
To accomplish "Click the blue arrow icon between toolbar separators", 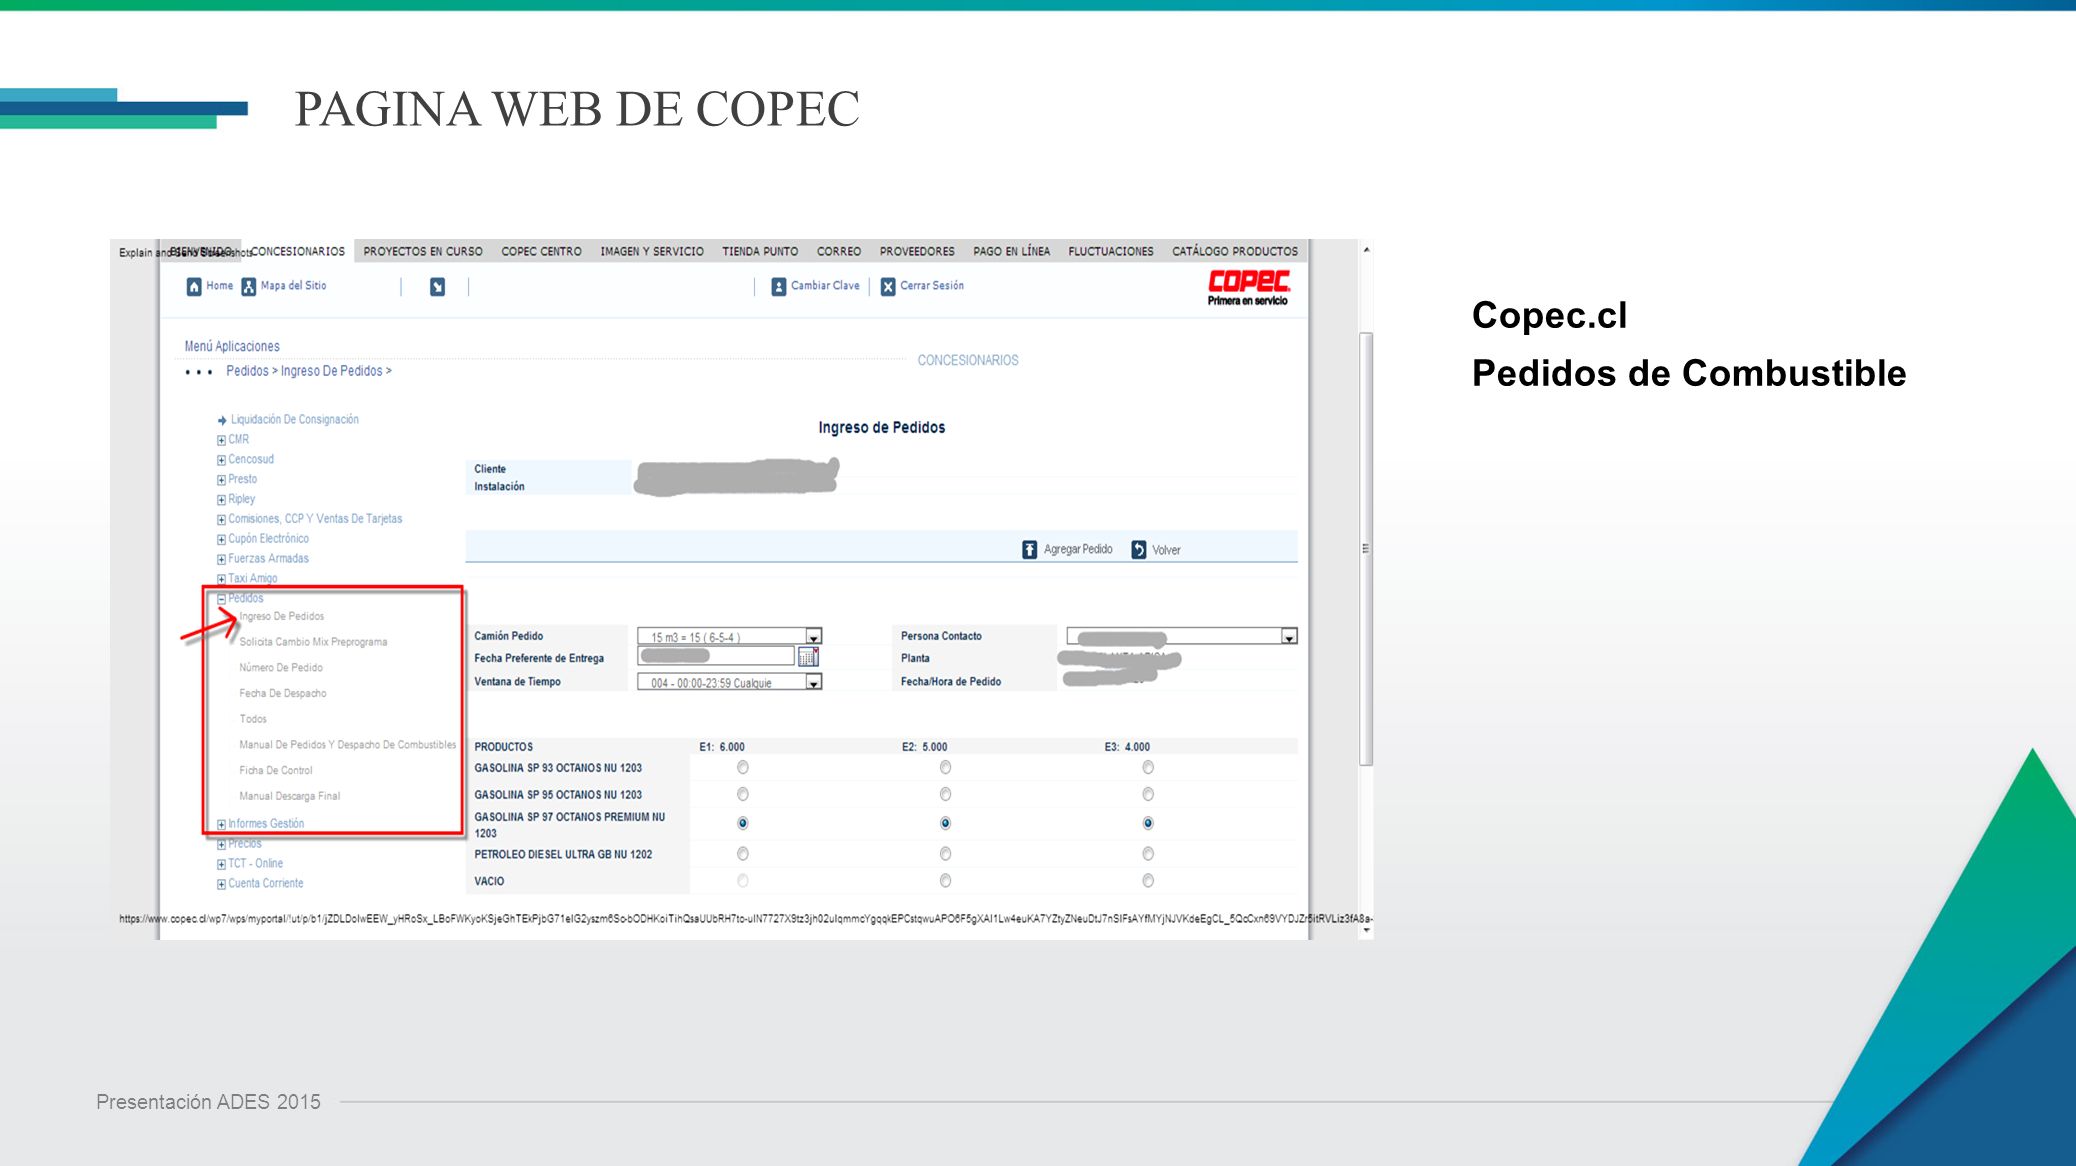I will (x=437, y=287).
